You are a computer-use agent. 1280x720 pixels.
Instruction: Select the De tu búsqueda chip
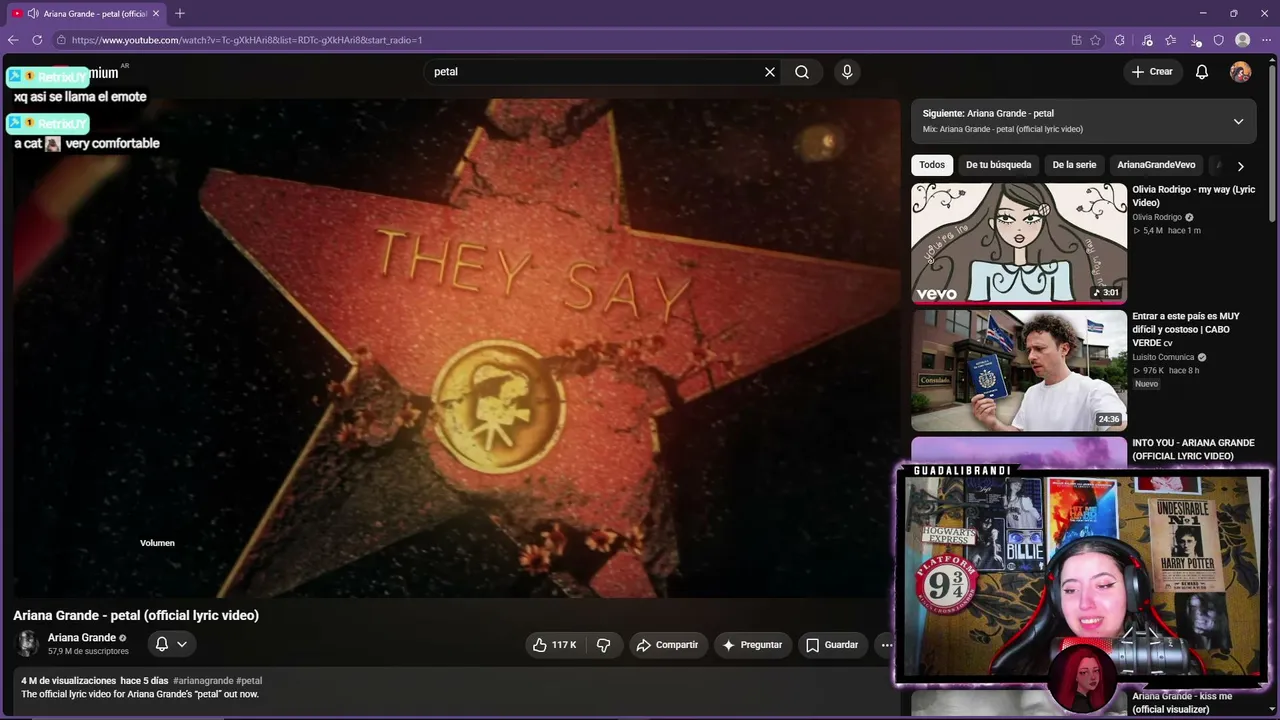998,165
